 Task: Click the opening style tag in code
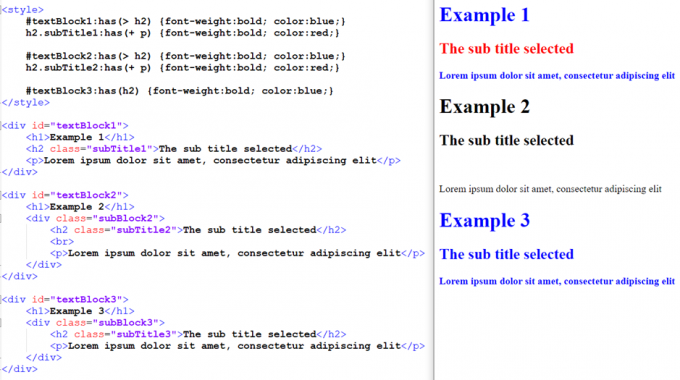pos(23,10)
